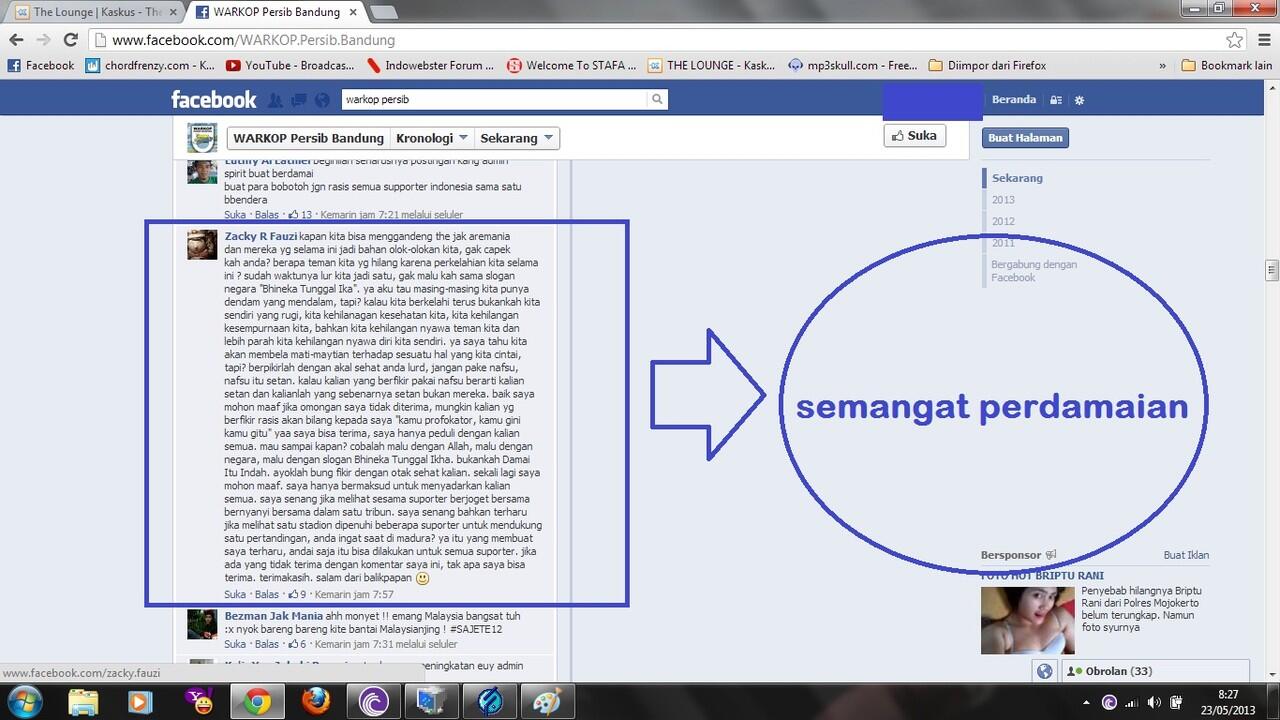This screenshot has width=1280, height=720.
Task: Click Suka under Bezman Jak Mania's comment
Action: (235, 644)
